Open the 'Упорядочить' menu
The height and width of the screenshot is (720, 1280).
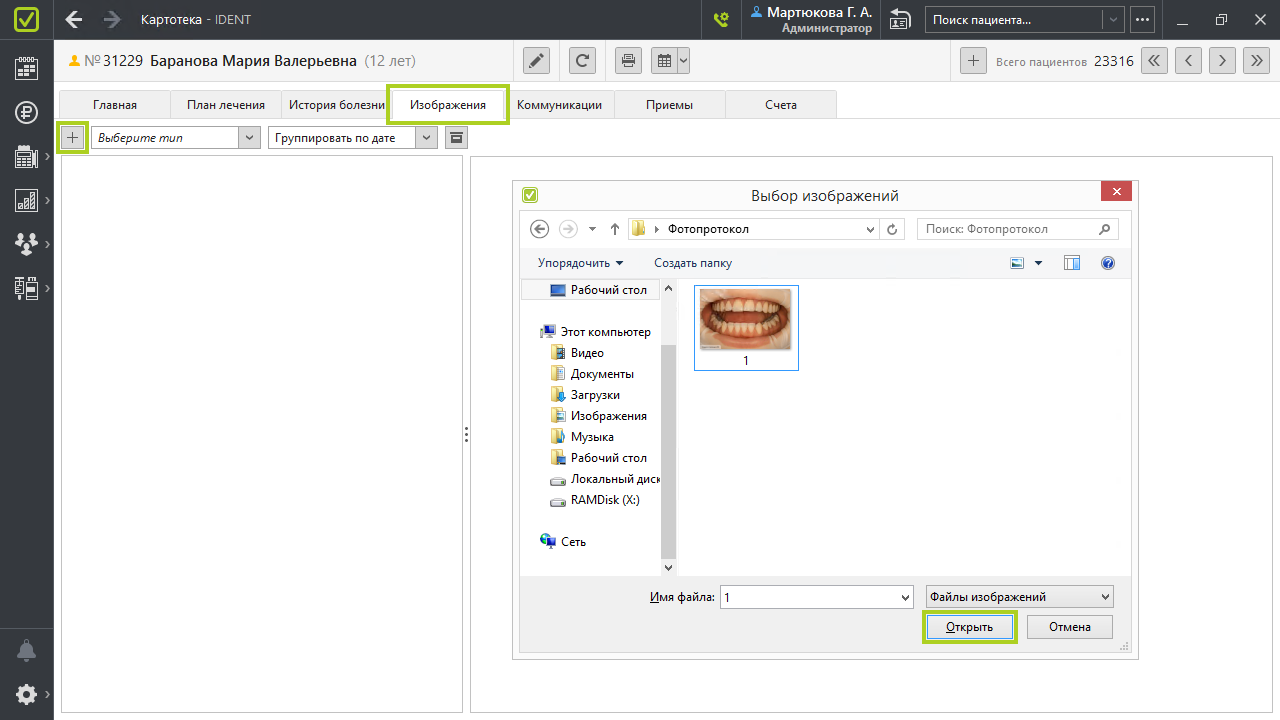580,263
